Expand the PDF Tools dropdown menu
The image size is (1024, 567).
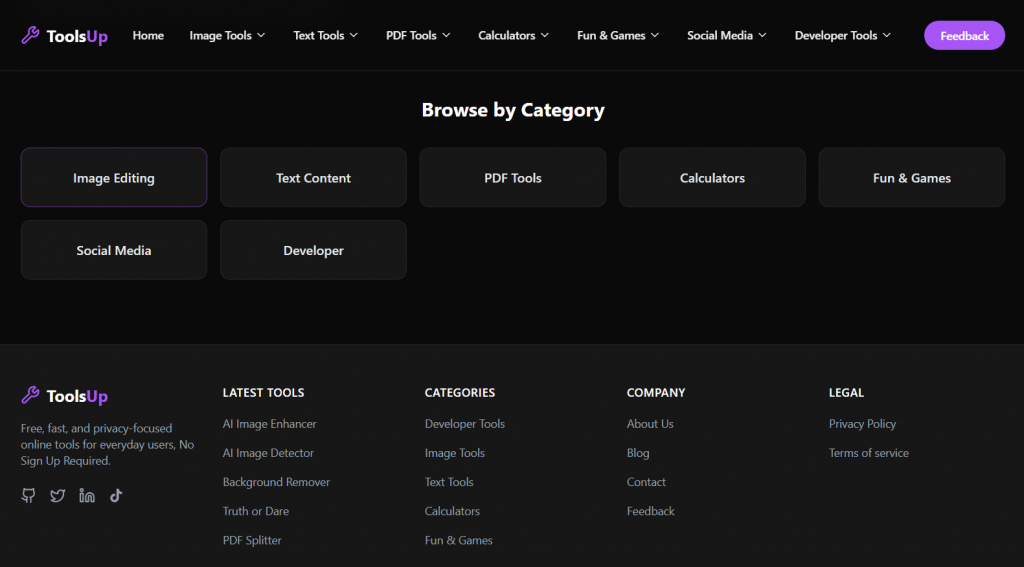tap(418, 35)
